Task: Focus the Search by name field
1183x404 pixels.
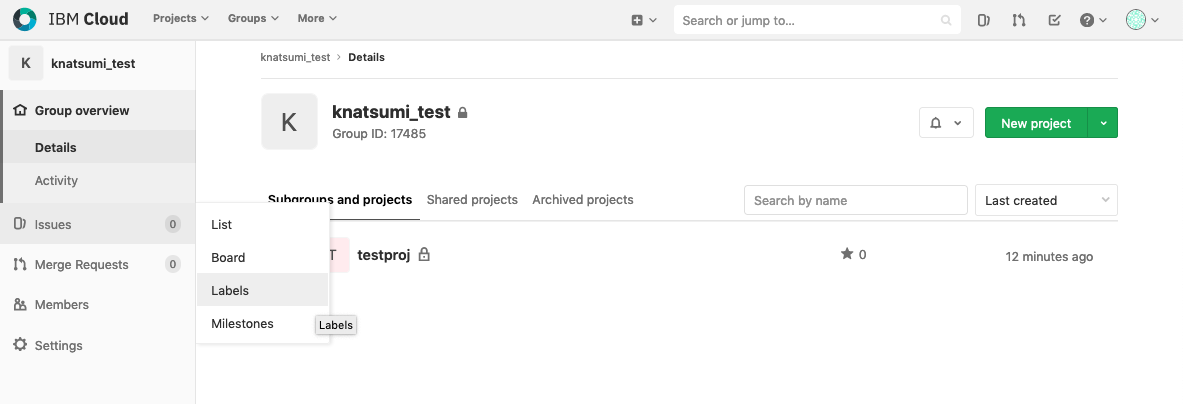Action: [856, 200]
